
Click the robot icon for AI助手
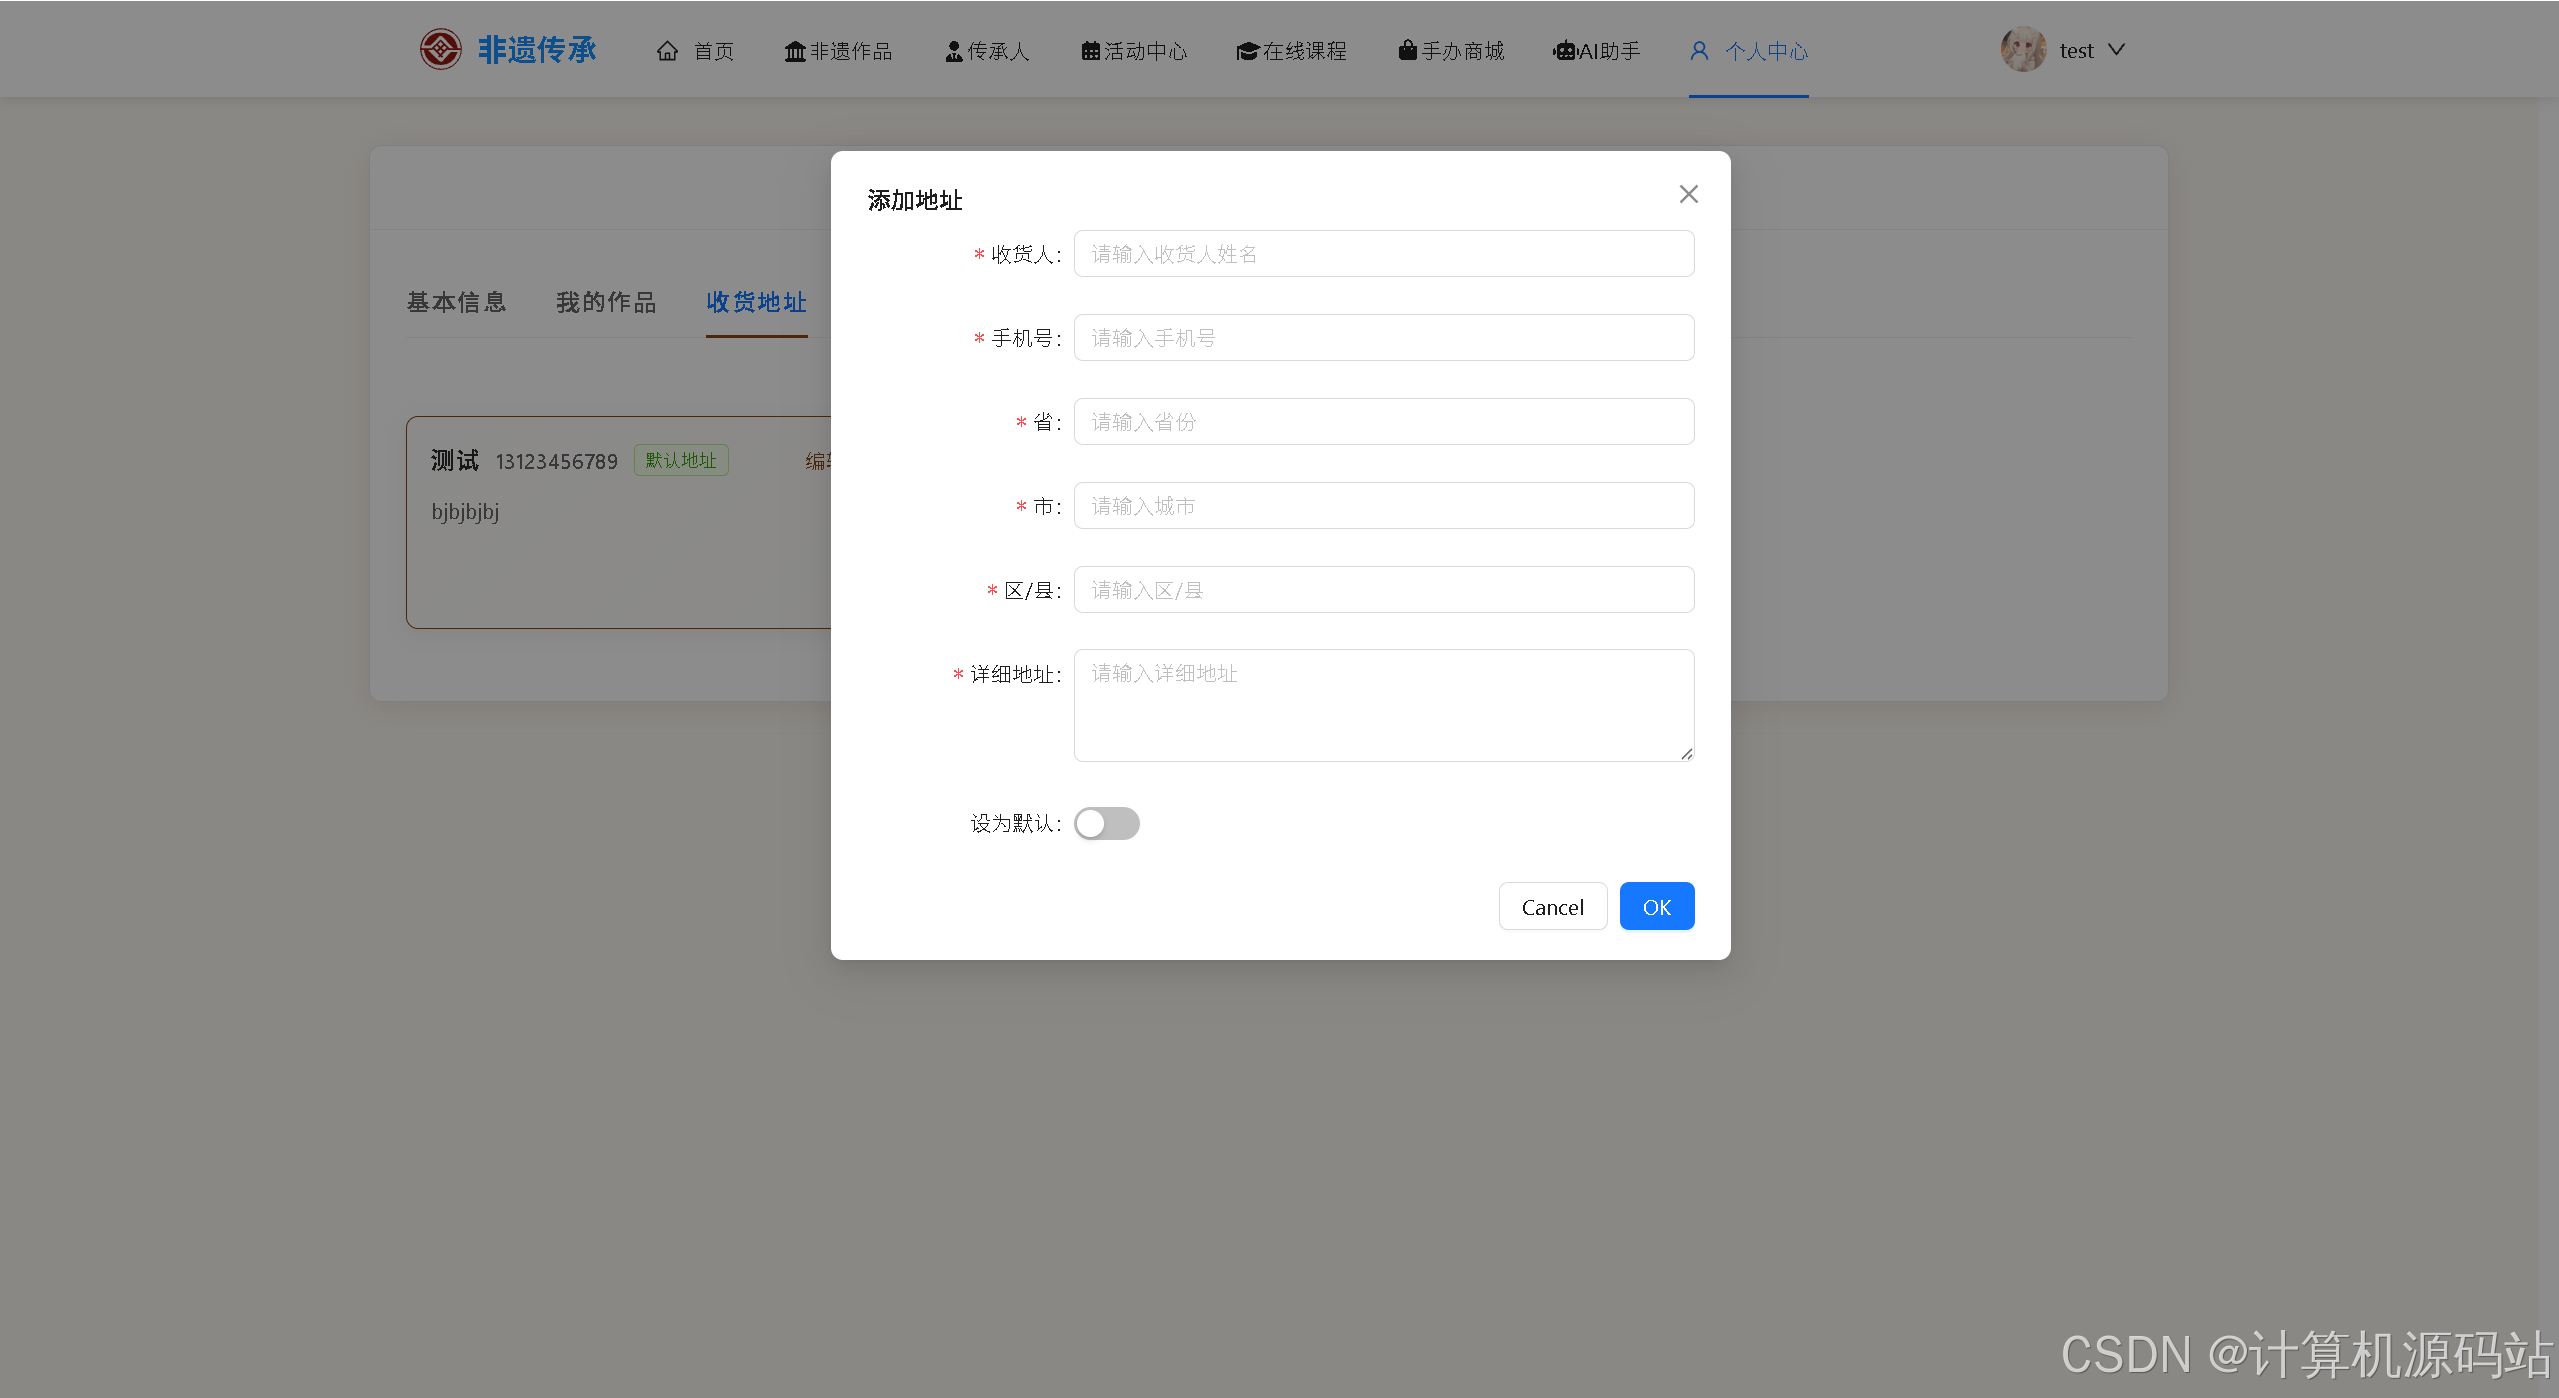point(1564,51)
